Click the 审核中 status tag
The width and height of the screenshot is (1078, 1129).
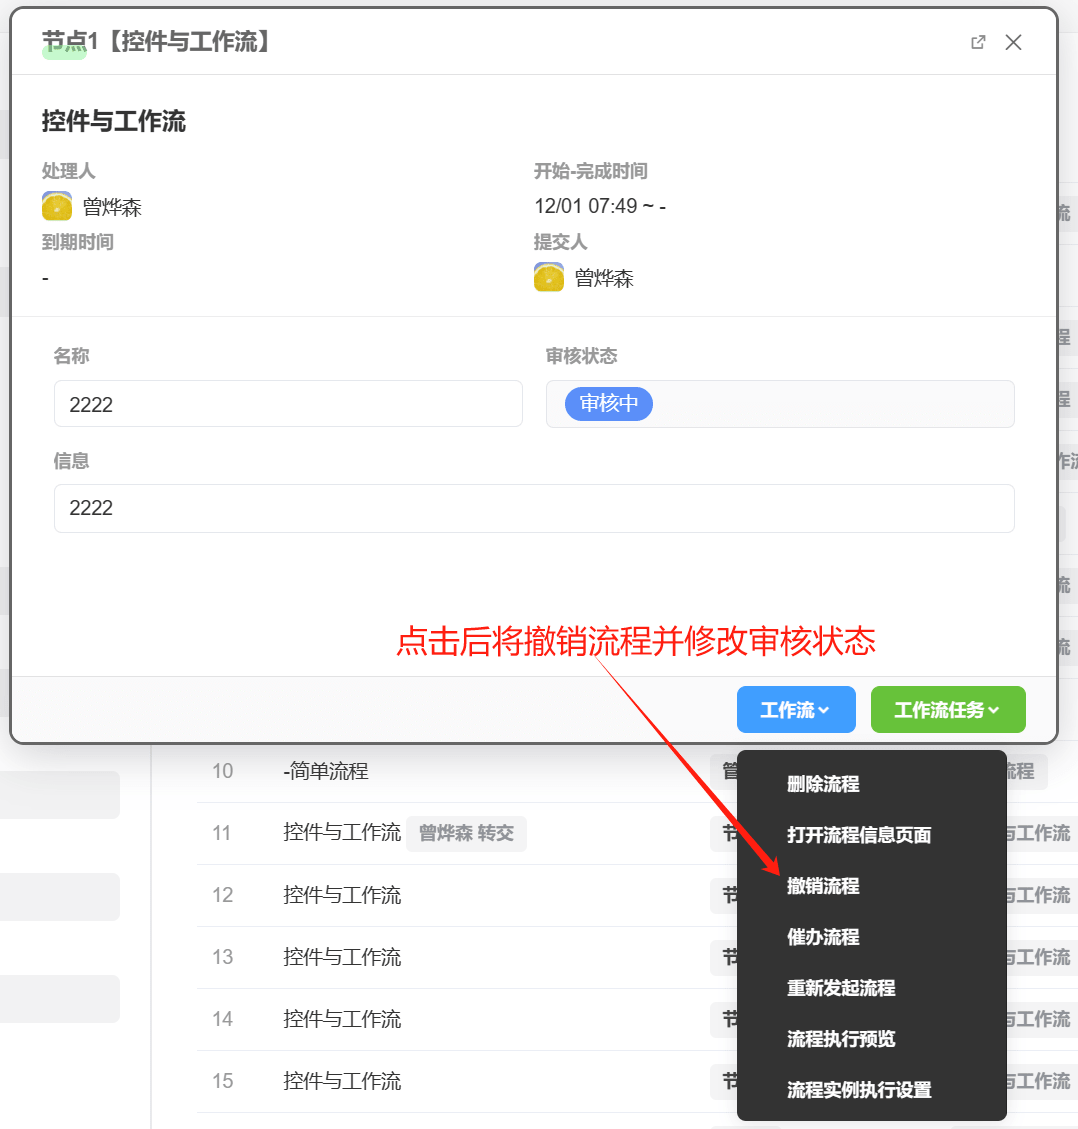click(x=608, y=403)
